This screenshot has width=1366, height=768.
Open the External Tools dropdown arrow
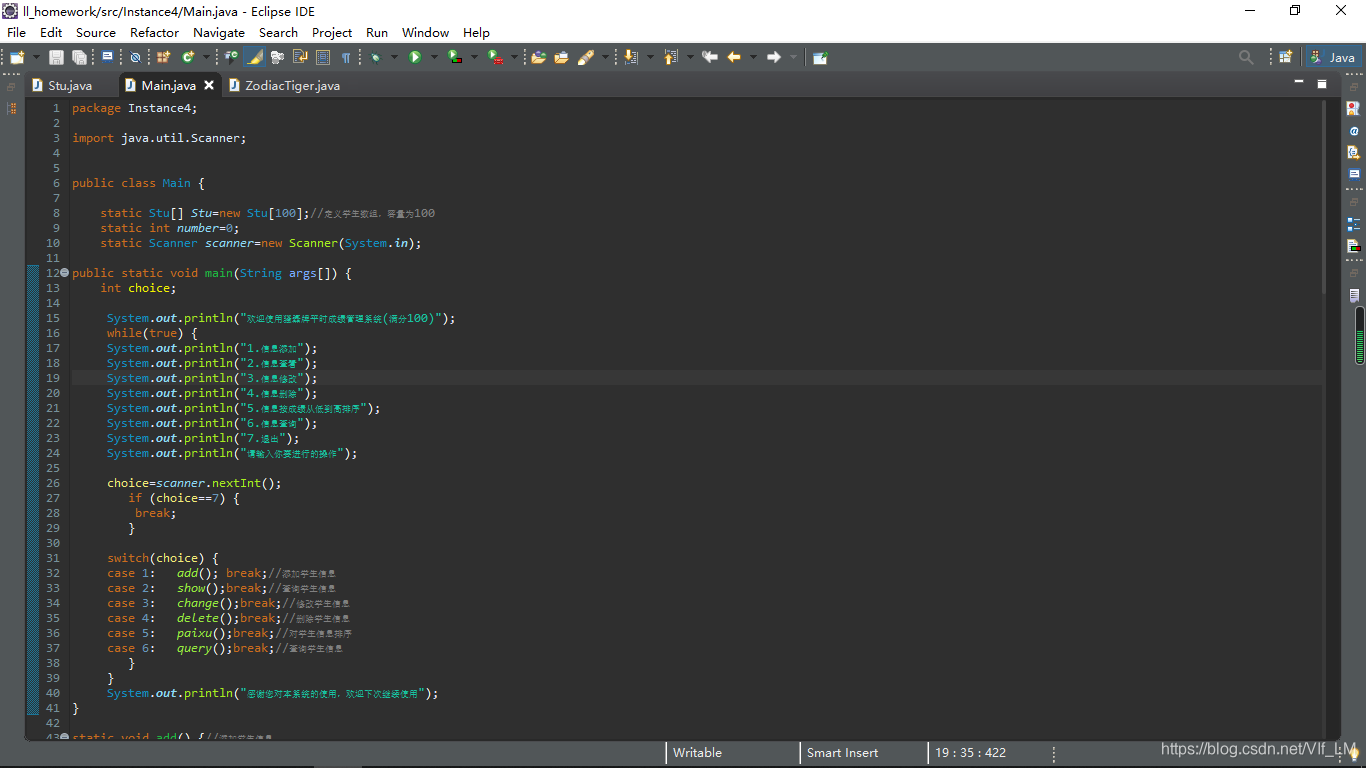coord(514,58)
